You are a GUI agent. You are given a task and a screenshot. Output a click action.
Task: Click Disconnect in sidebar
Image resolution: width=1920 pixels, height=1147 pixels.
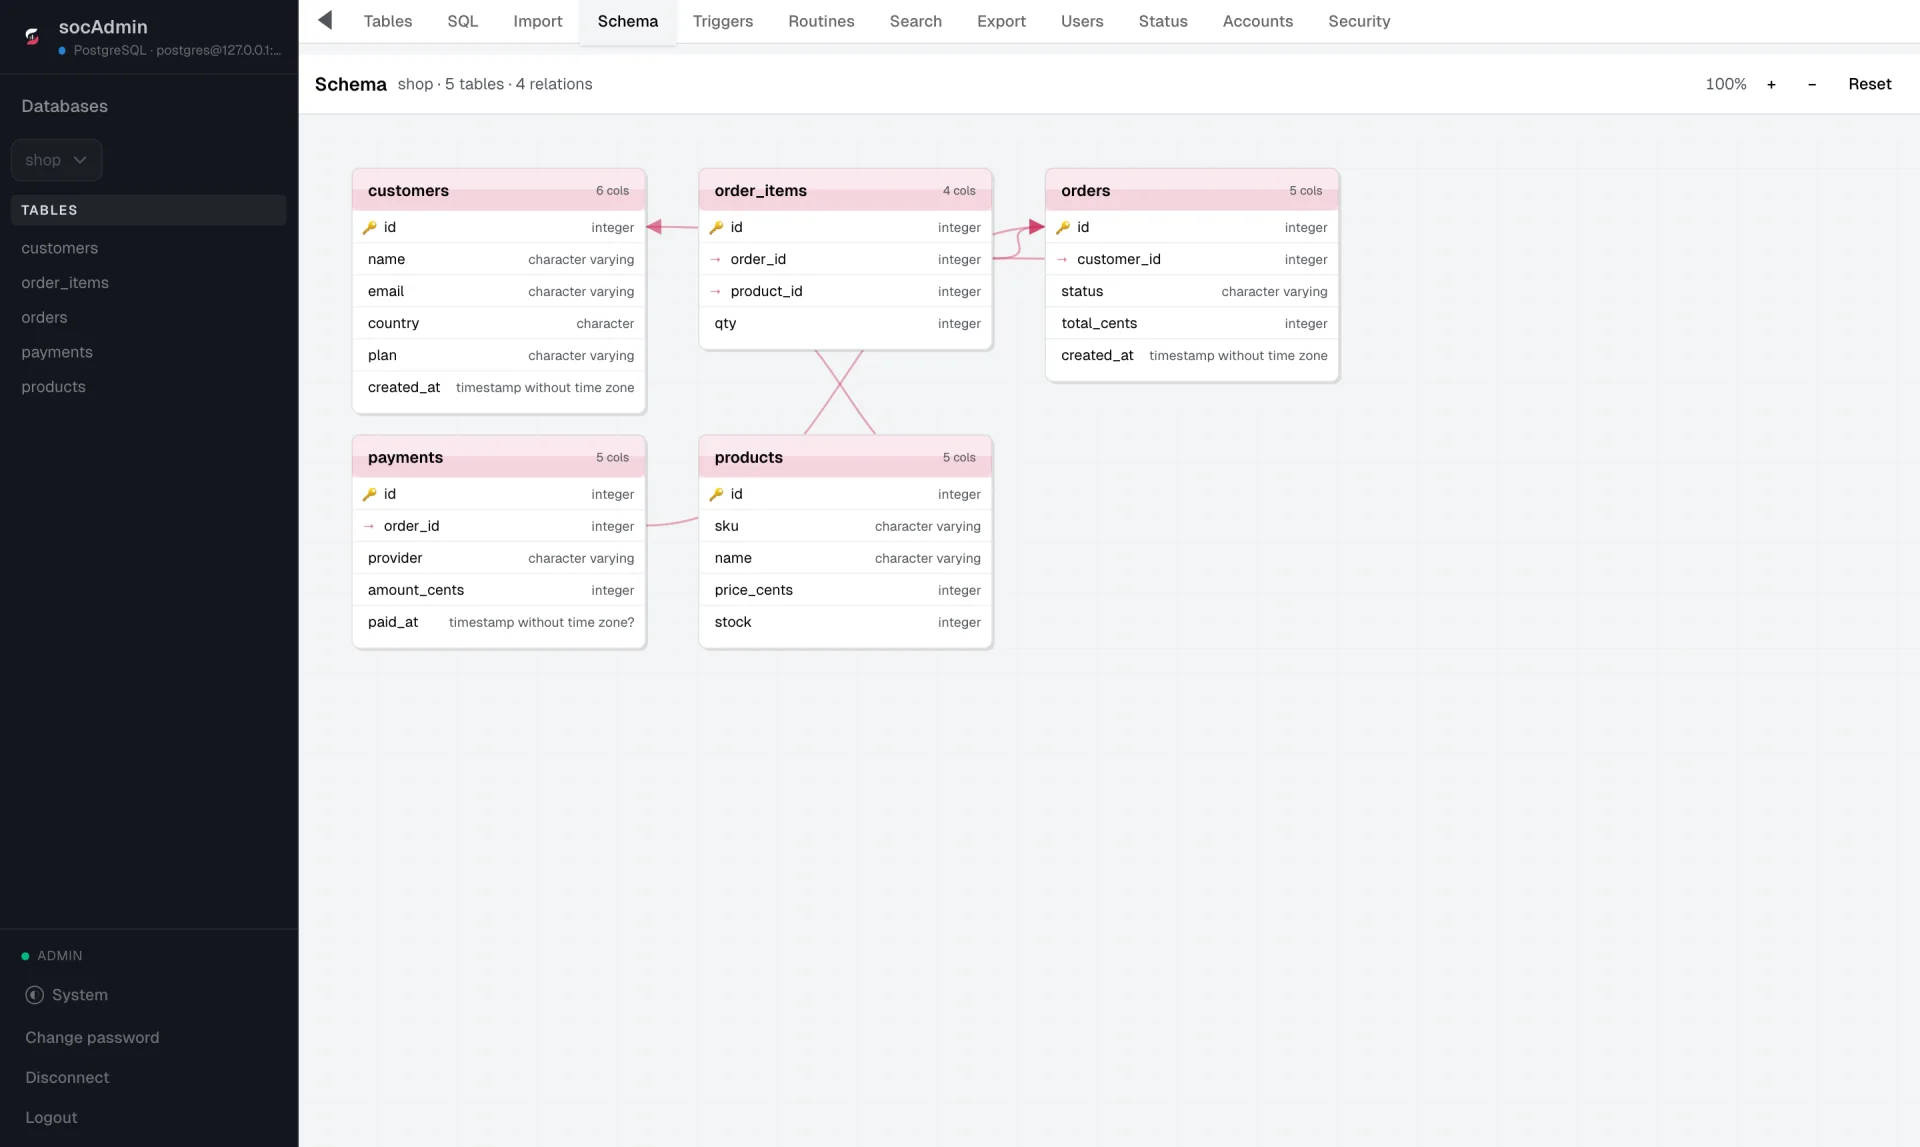click(x=67, y=1078)
